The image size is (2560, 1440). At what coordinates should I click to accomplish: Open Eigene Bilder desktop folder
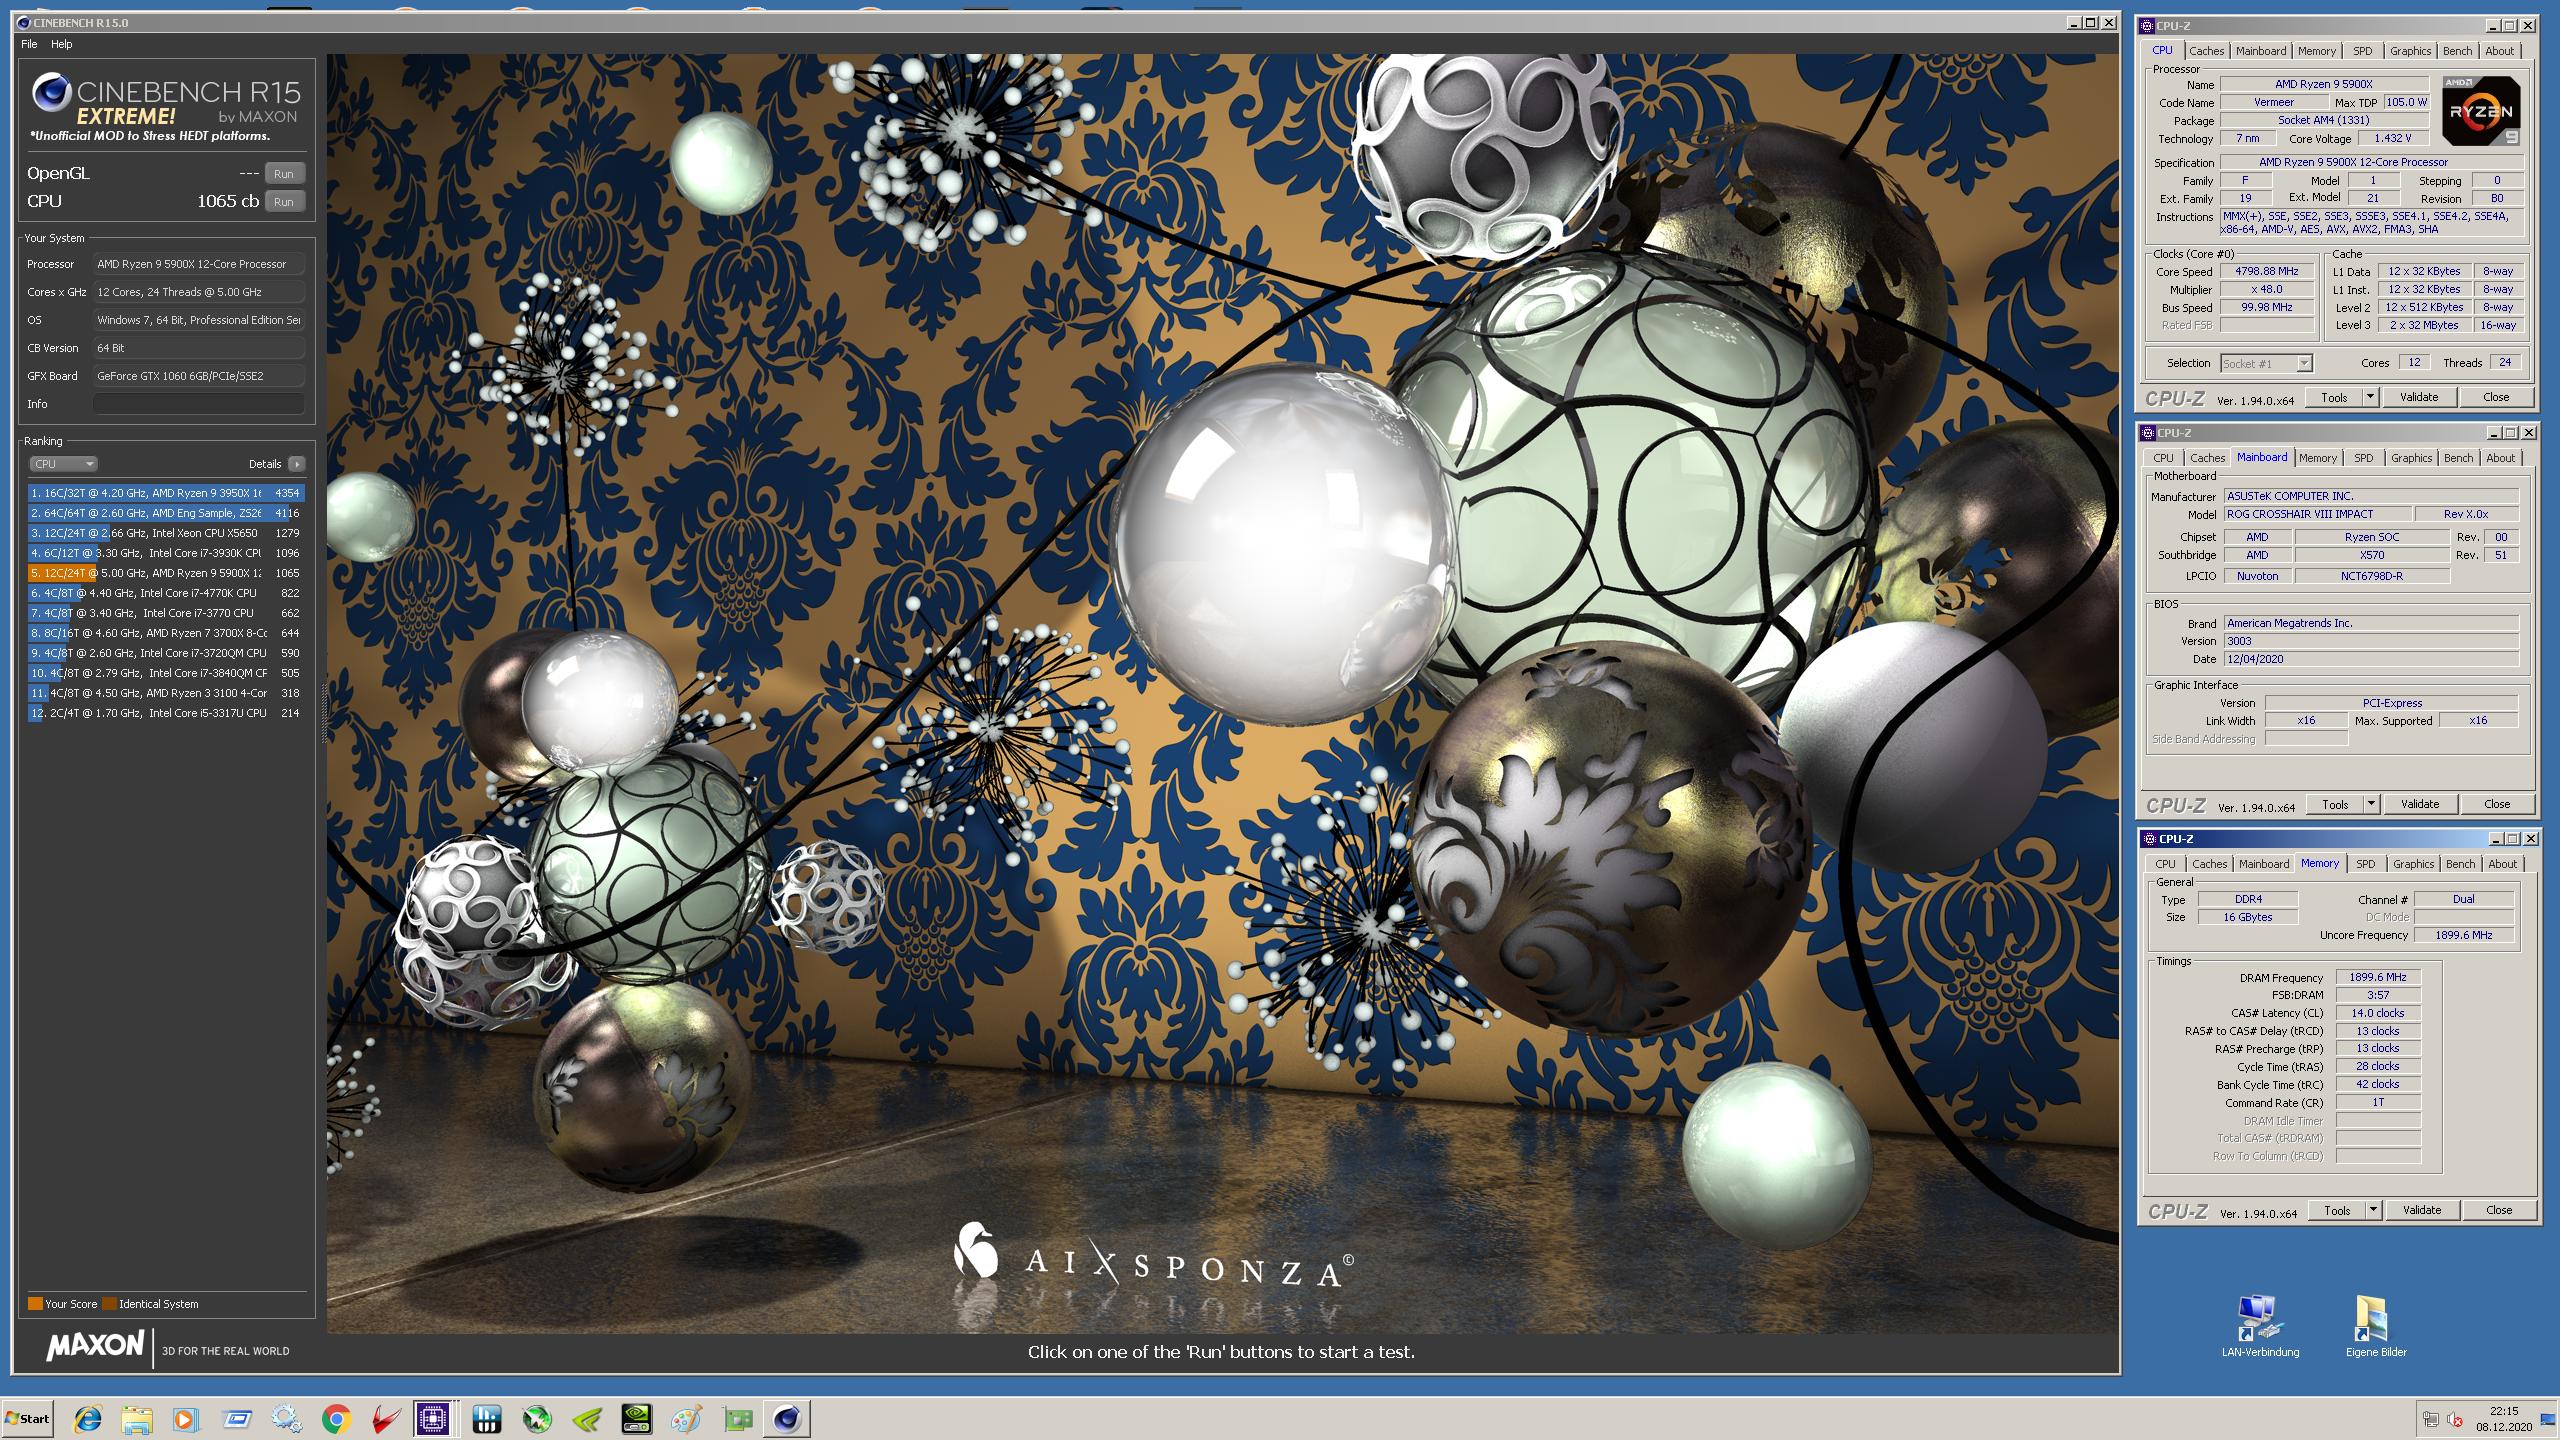2376,1326
